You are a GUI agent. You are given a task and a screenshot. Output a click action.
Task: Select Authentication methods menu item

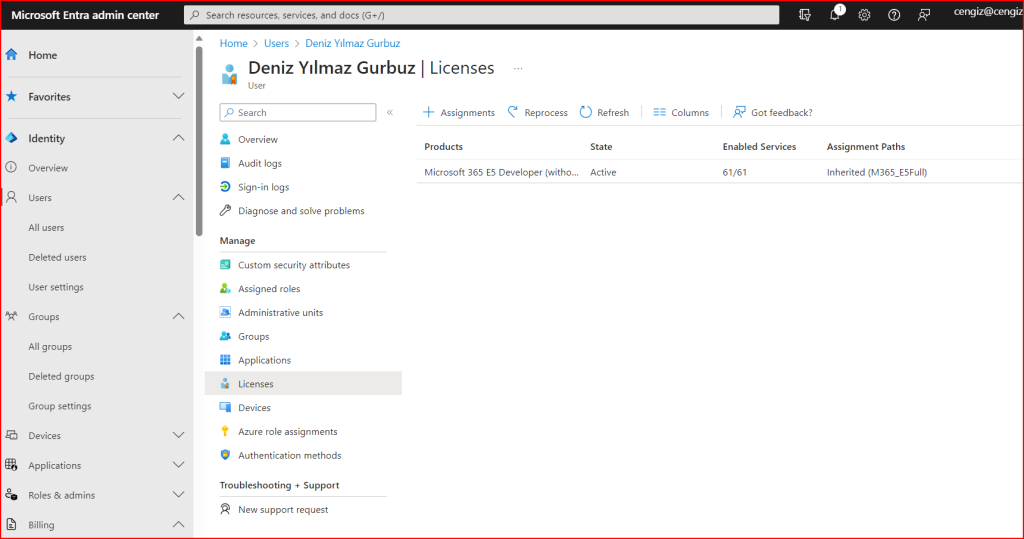click(289, 455)
